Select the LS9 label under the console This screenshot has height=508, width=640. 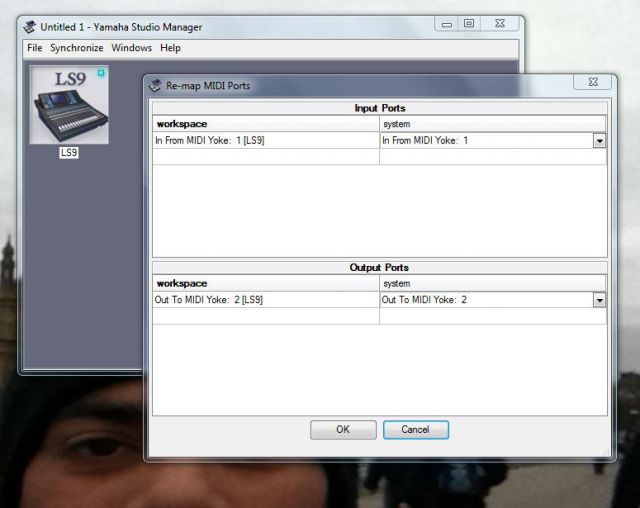point(69,153)
